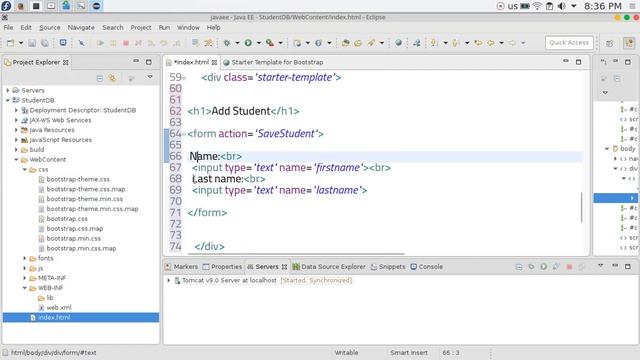Click the volume icon in system tray
Image resolution: width=640 pixels, height=360 pixels.
coord(562,6)
